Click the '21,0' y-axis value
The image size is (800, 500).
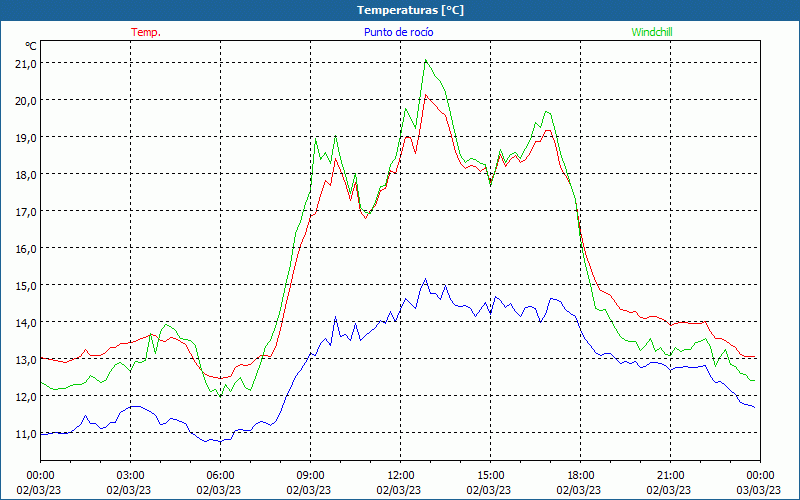click(x=26, y=63)
